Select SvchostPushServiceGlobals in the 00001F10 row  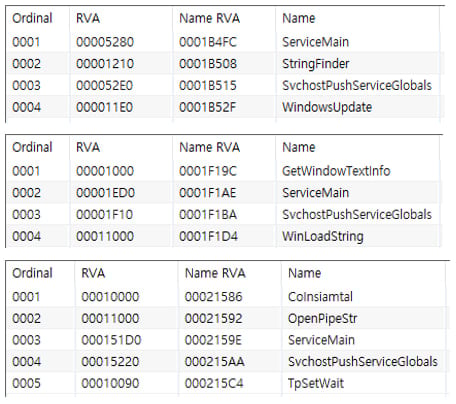pyautogui.click(x=357, y=214)
